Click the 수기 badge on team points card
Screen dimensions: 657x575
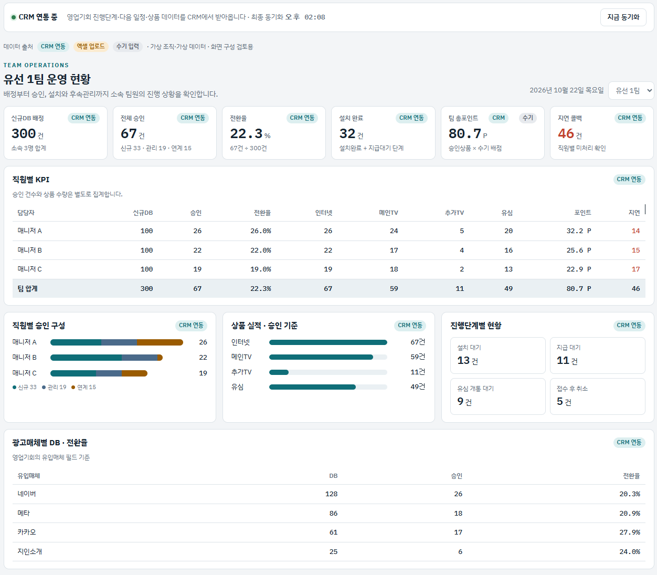(528, 118)
